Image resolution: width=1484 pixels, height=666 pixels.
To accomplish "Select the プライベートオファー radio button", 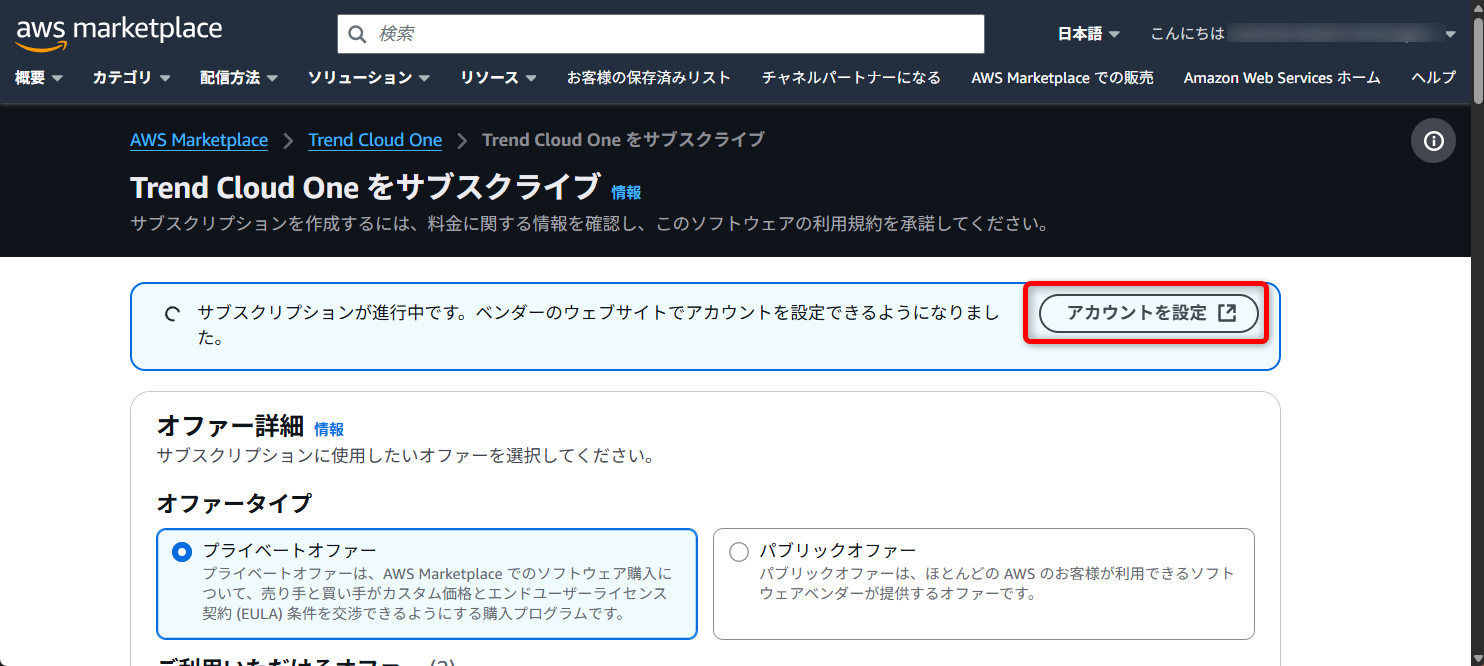I will click(x=182, y=552).
